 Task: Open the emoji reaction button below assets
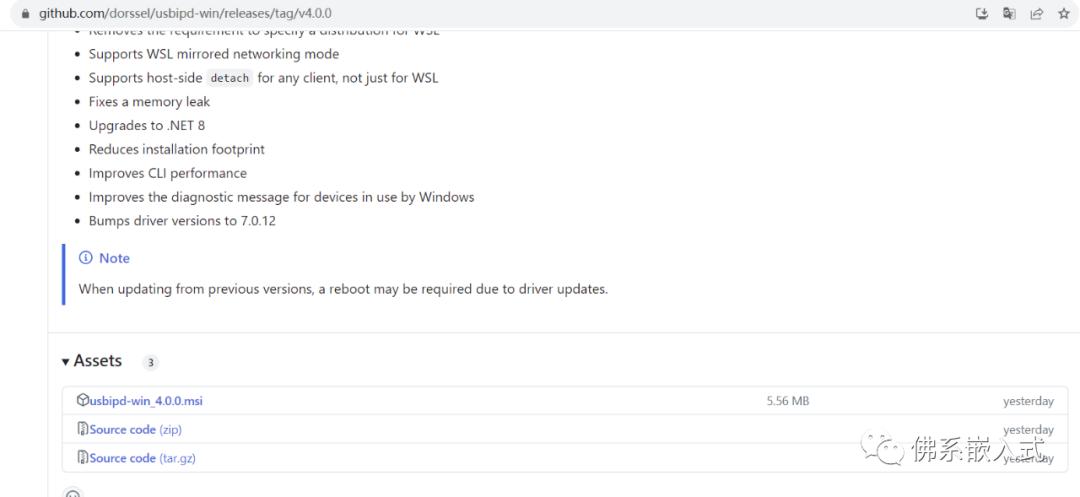tap(72, 493)
